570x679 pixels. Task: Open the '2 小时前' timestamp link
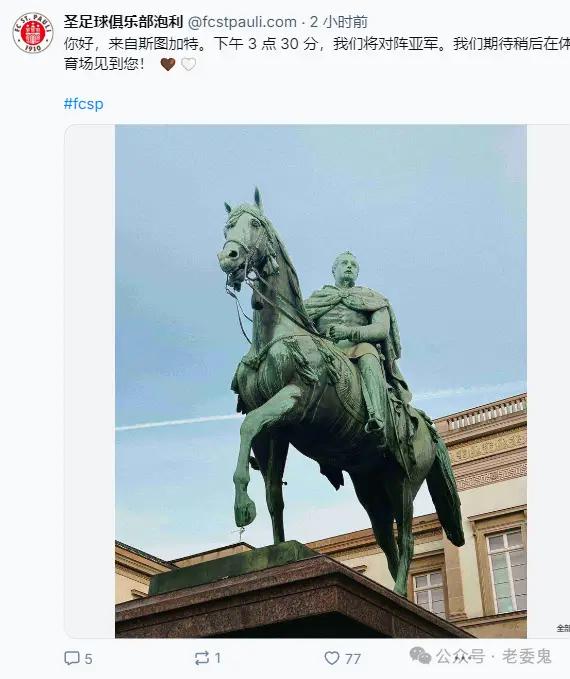339,22
